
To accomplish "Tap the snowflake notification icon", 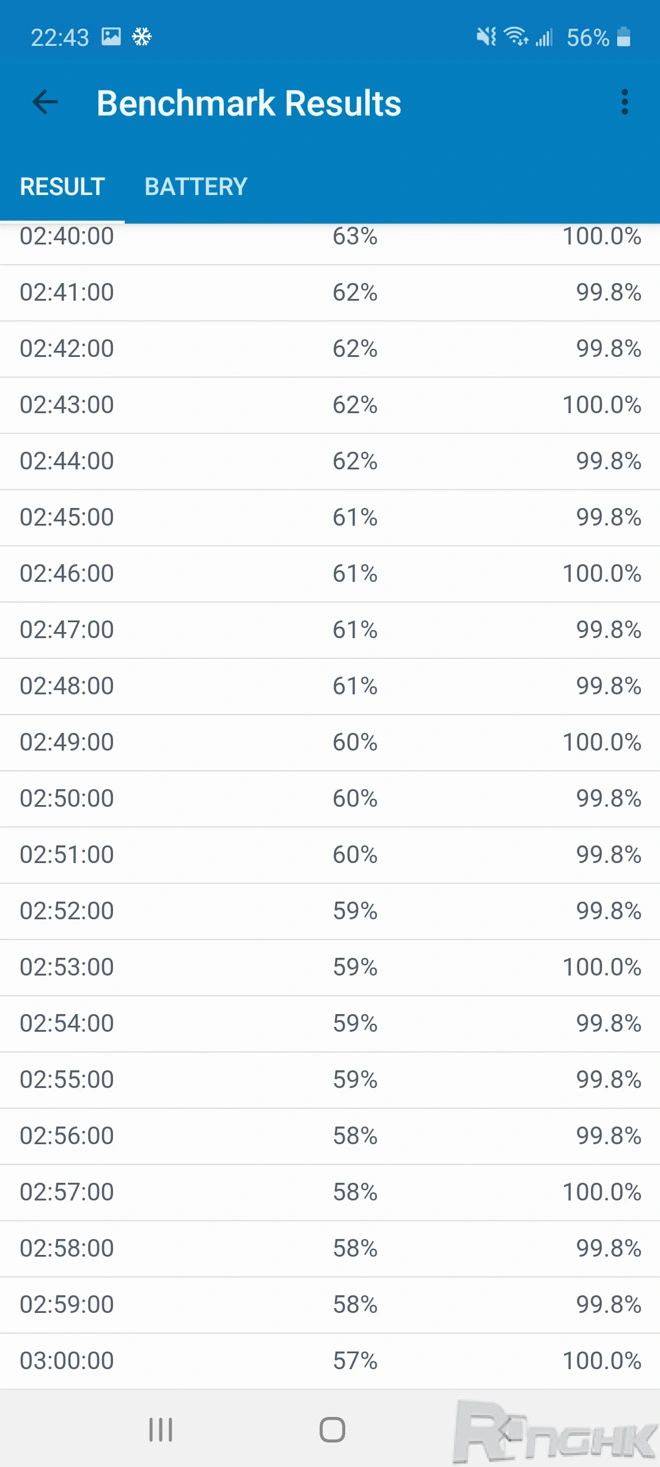I will (142, 37).
